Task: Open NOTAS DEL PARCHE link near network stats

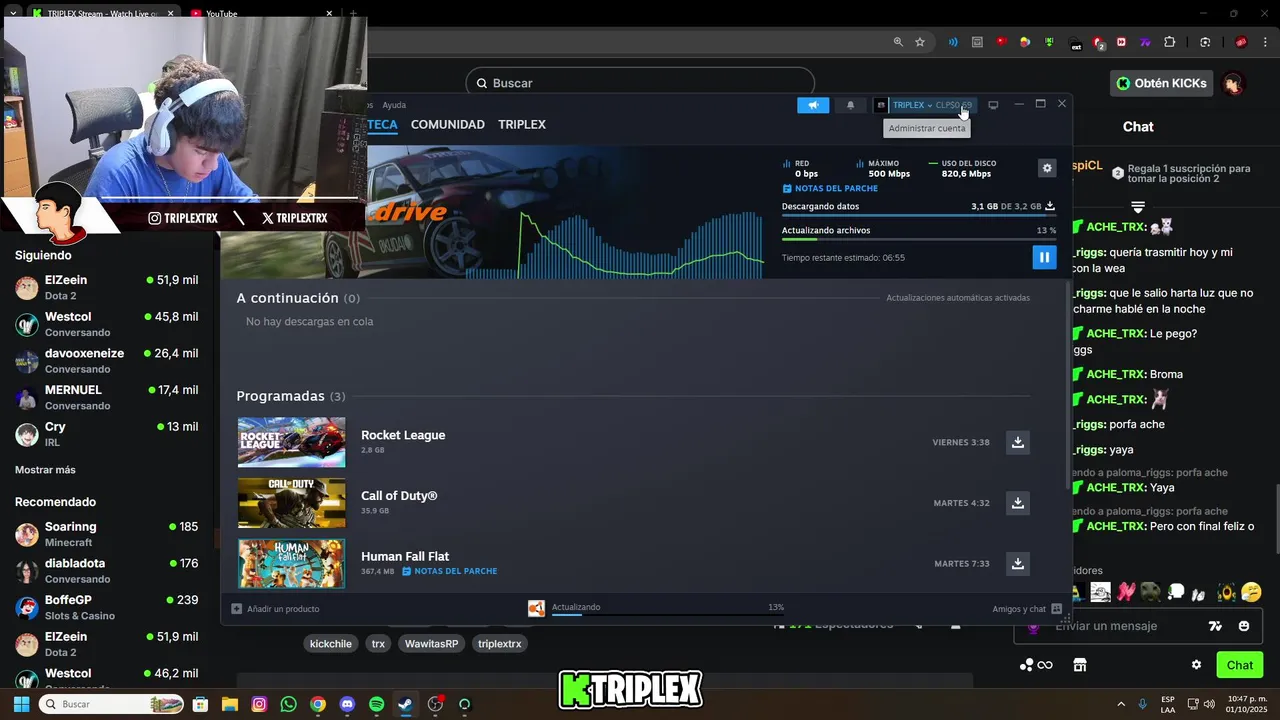Action: pyautogui.click(x=830, y=188)
